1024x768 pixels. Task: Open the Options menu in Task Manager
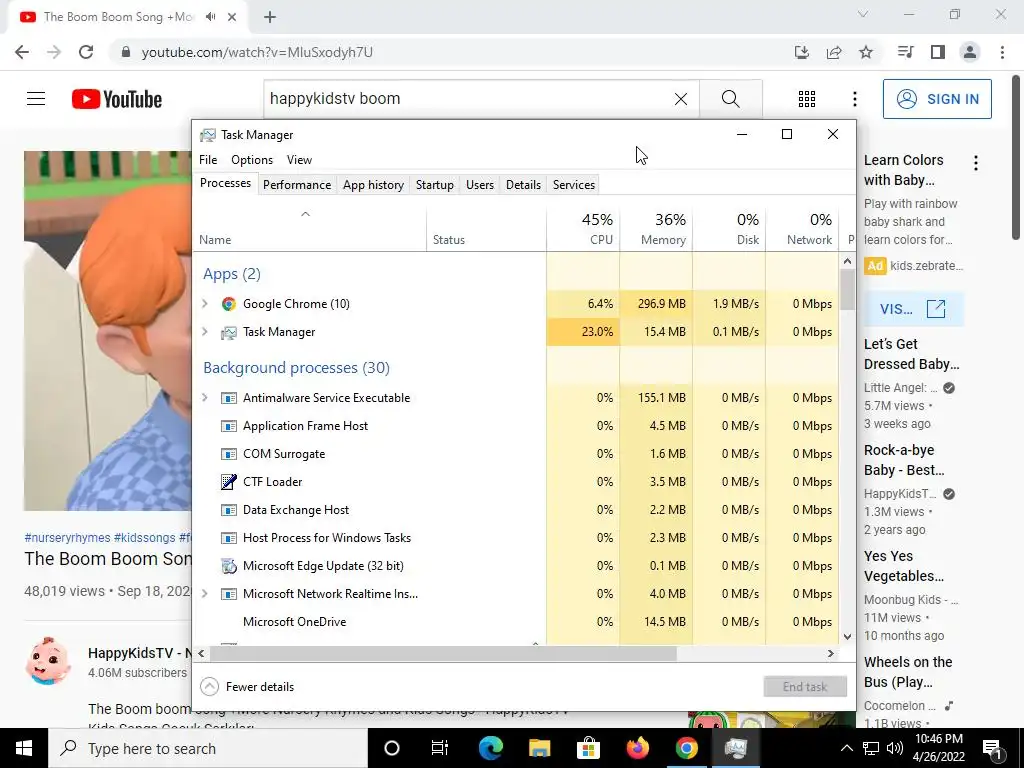pyautogui.click(x=252, y=160)
